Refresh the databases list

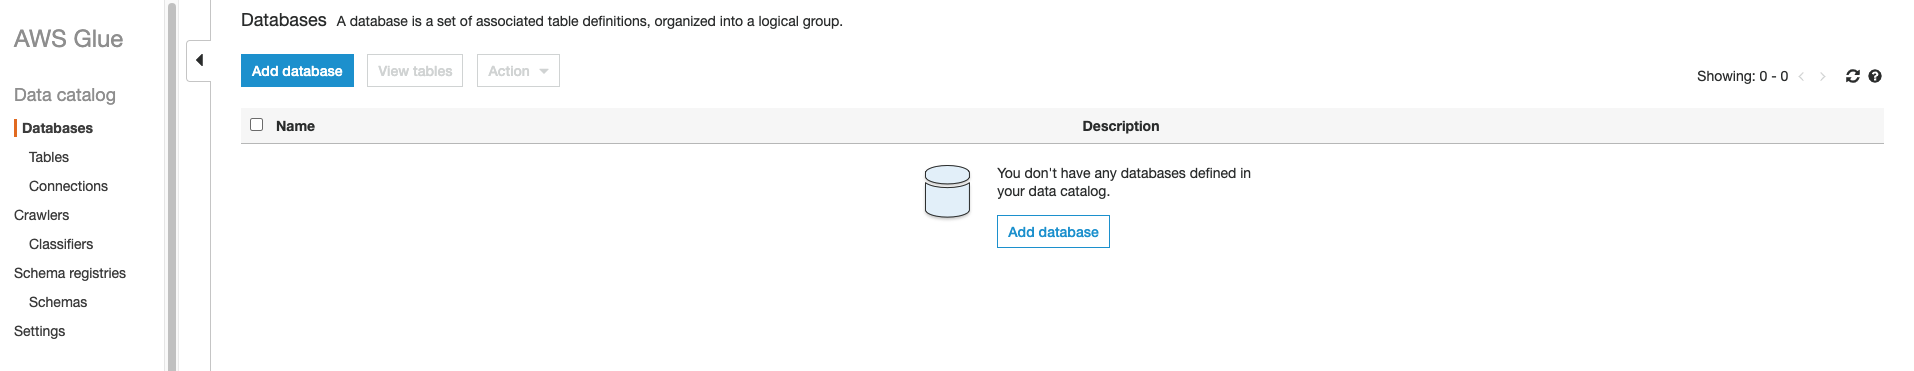coord(1852,76)
